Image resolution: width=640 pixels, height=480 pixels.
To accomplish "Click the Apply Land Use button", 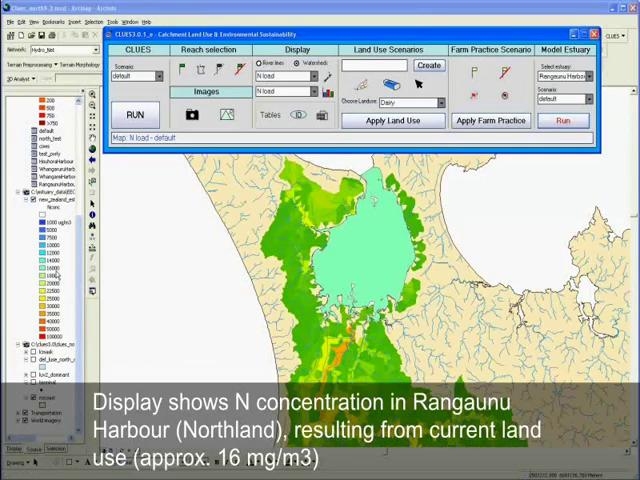I will (x=393, y=120).
